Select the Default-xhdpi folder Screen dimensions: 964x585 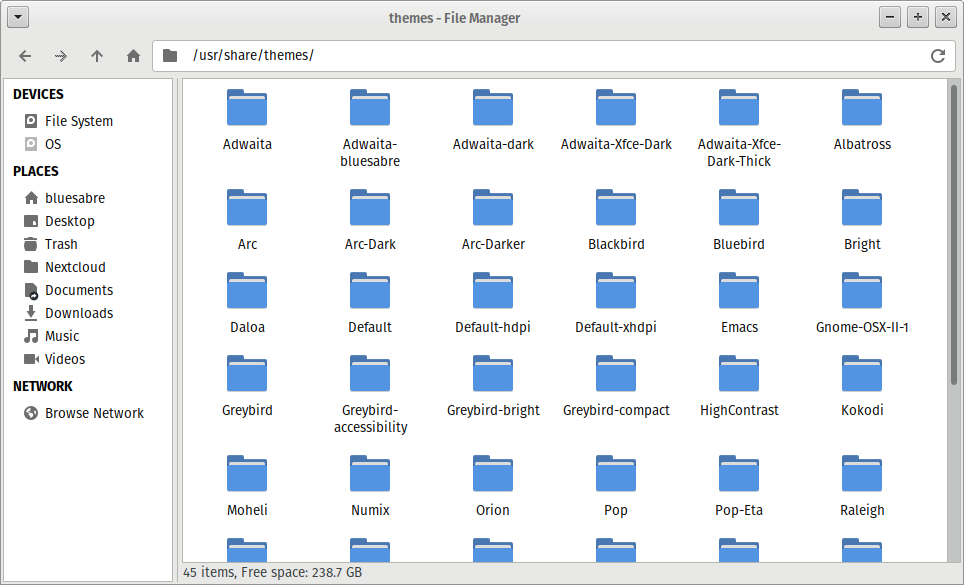pyautogui.click(x=616, y=304)
